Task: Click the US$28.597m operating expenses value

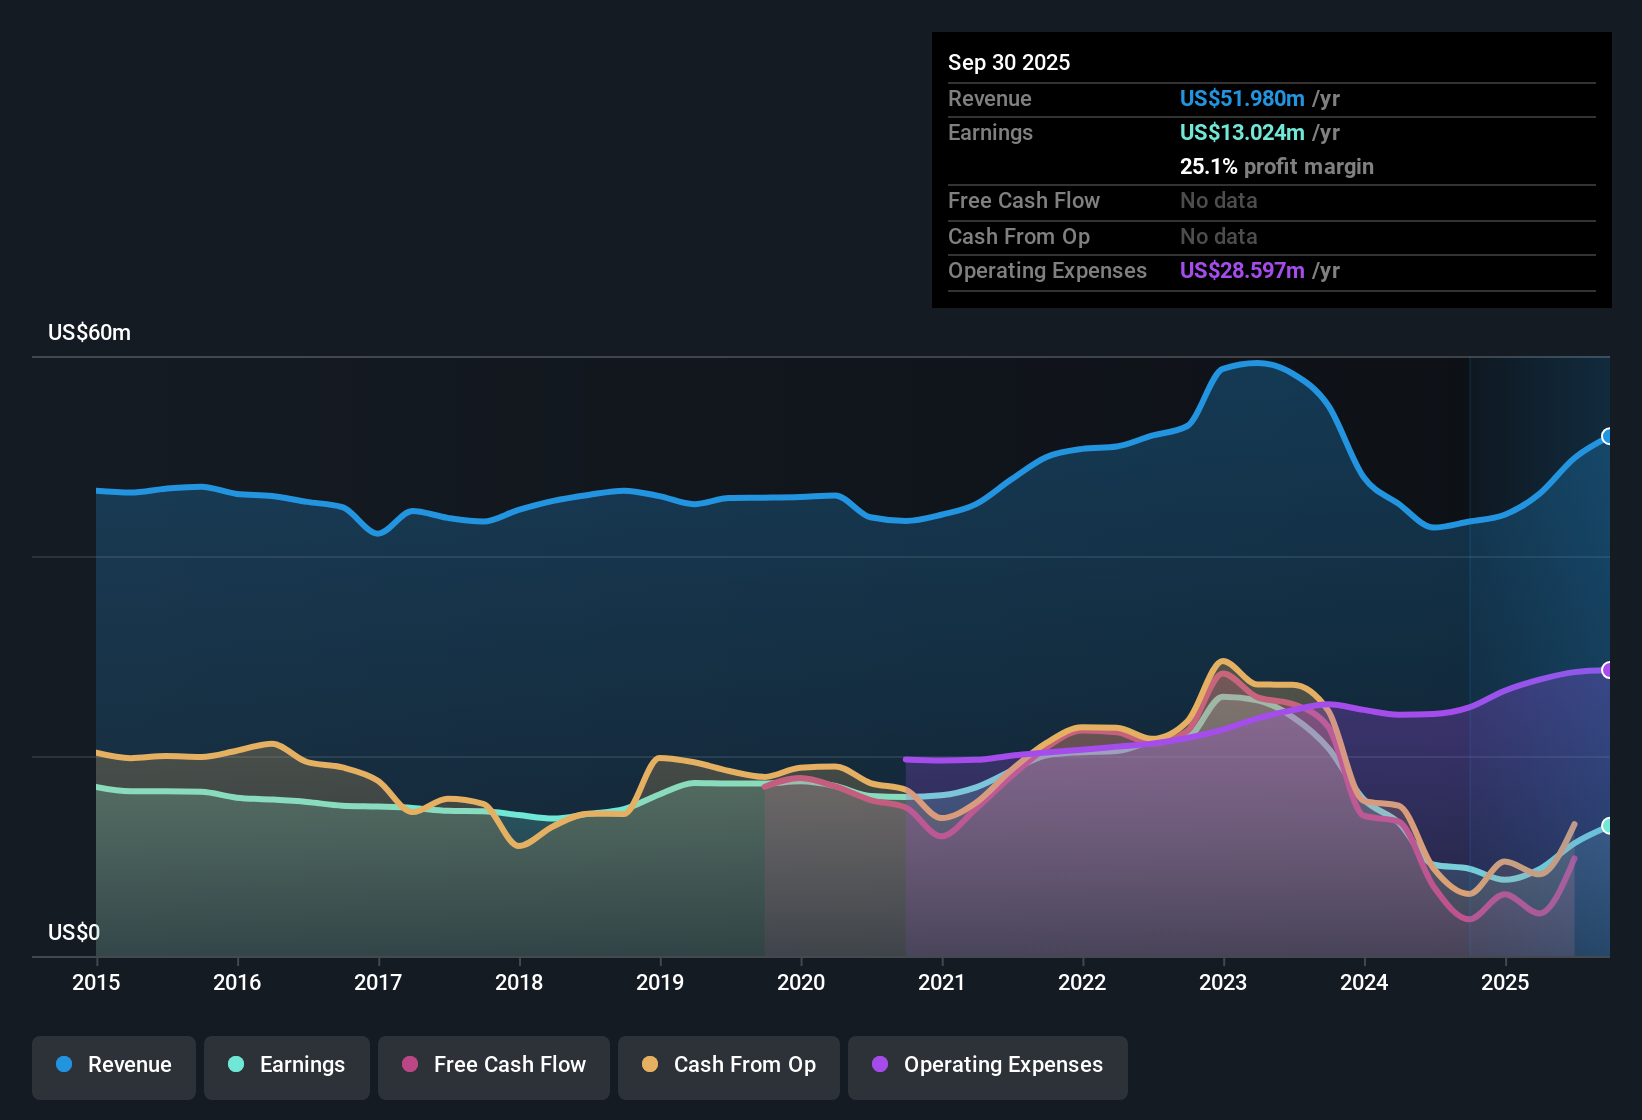Action: click(x=1242, y=270)
